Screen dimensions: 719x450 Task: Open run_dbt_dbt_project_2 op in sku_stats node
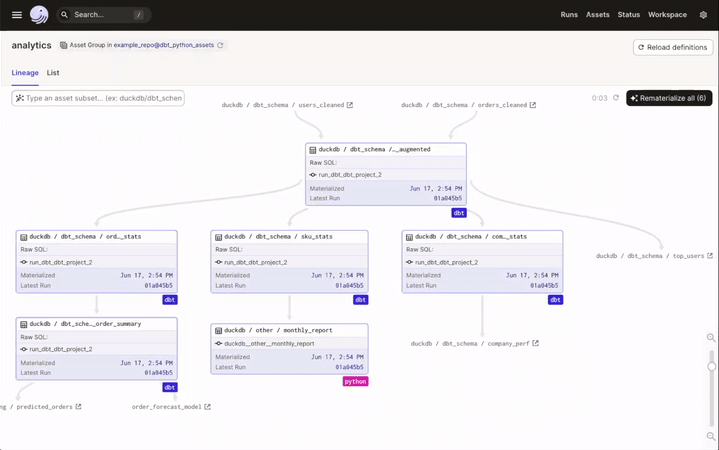tap(255, 262)
